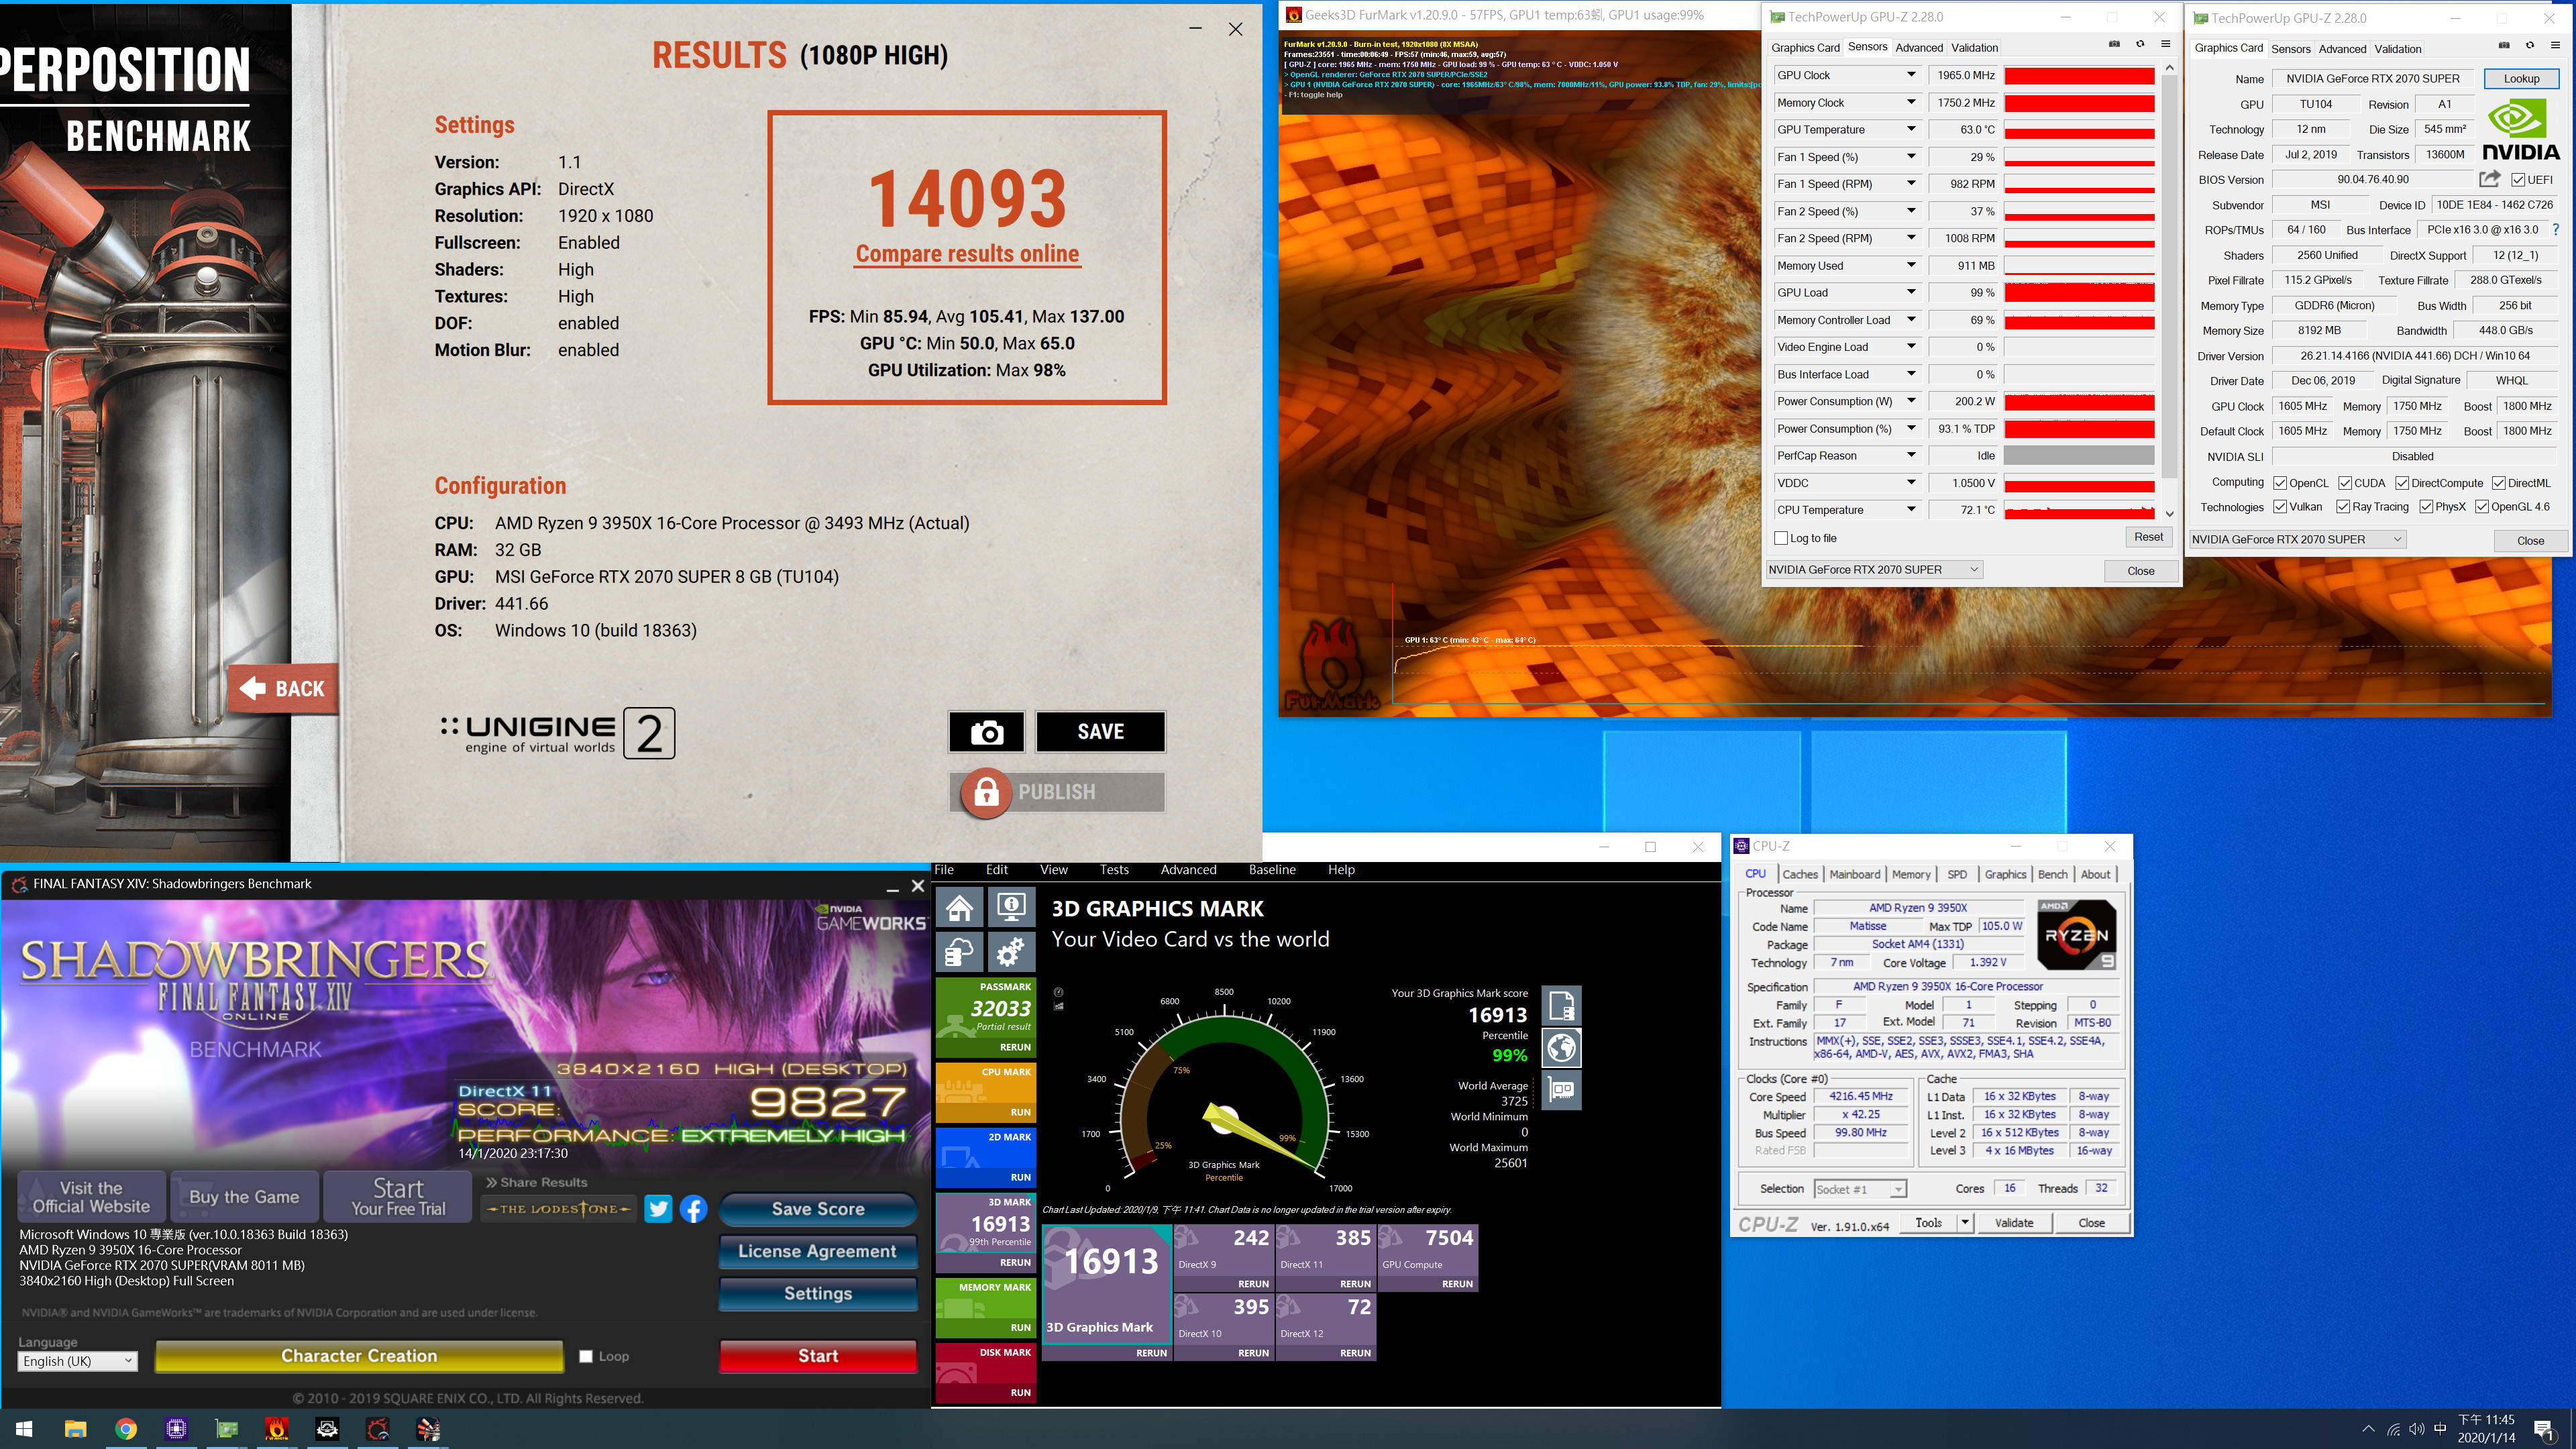Viewport: 2576px width, 1449px height.
Task: Toggle DirectCompute checkbox in GPU-Z
Action: [x=2402, y=483]
